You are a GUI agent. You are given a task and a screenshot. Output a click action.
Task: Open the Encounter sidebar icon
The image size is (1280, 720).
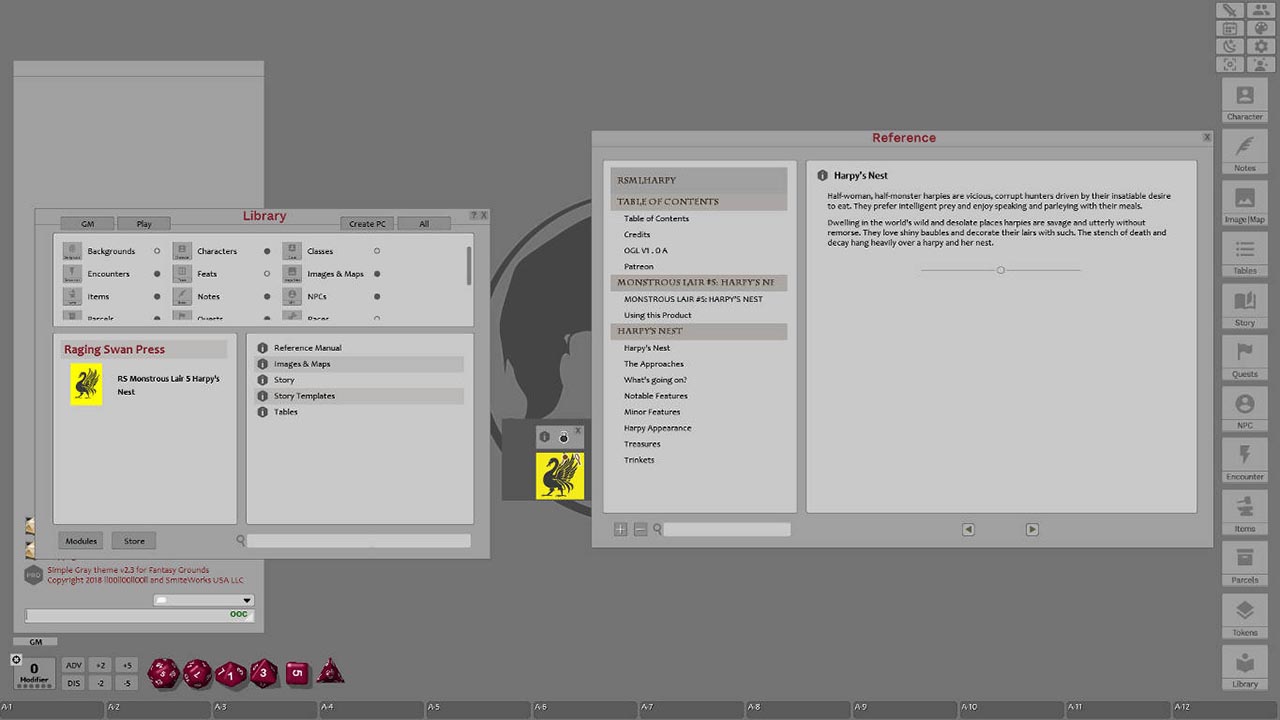click(1244, 460)
